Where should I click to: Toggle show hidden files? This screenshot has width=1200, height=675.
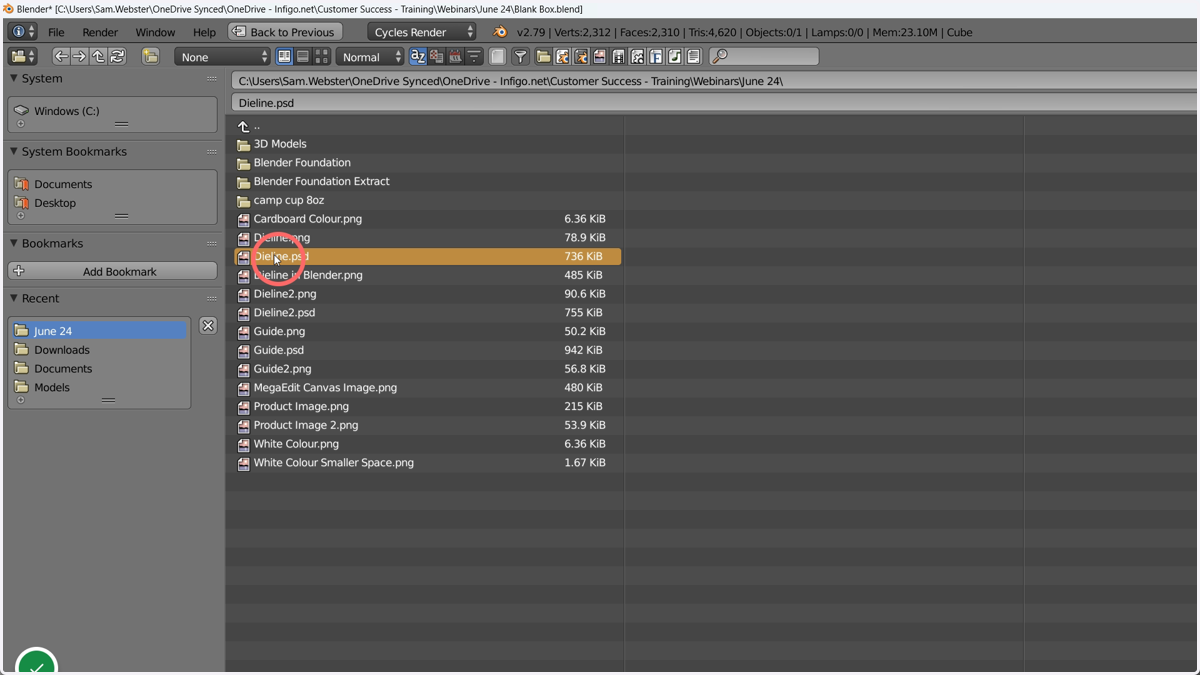497,57
